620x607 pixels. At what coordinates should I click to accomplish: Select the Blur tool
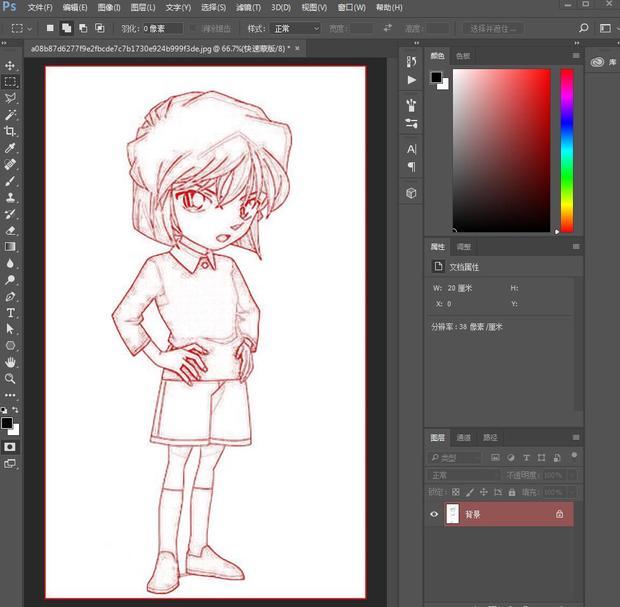coord(10,263)
